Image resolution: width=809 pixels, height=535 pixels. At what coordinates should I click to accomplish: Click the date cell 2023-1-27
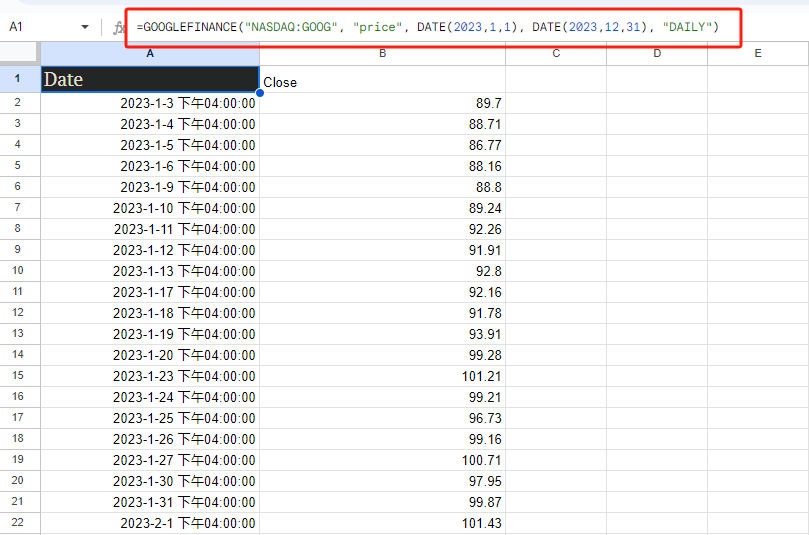pos(150,460)
